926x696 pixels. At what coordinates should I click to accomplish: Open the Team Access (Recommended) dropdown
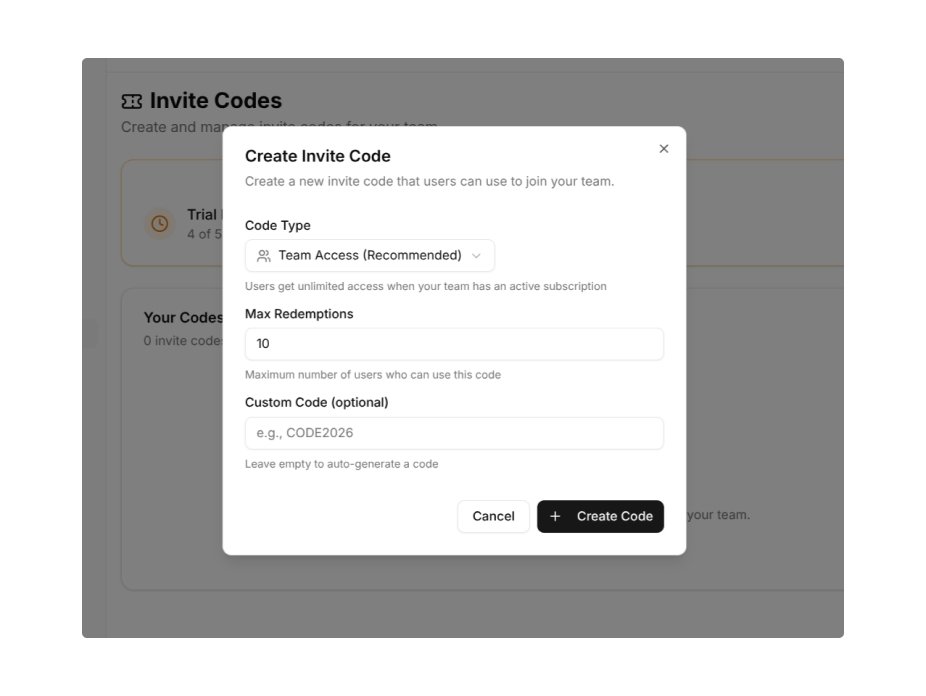point(369,256)
